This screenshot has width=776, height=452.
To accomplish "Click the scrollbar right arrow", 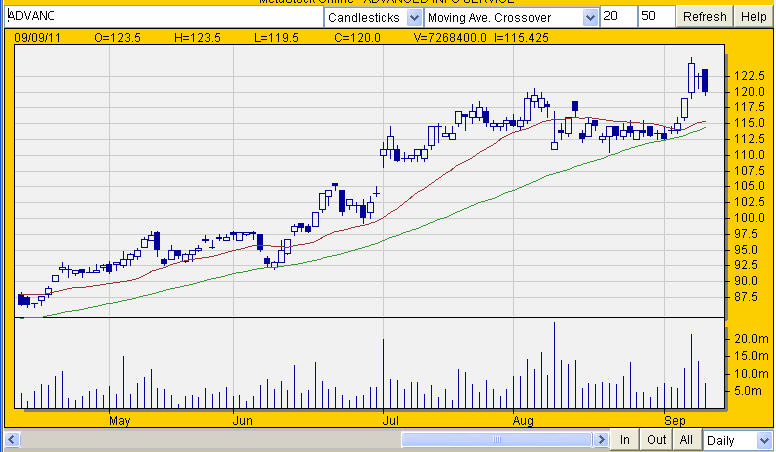I will [601, 440].
